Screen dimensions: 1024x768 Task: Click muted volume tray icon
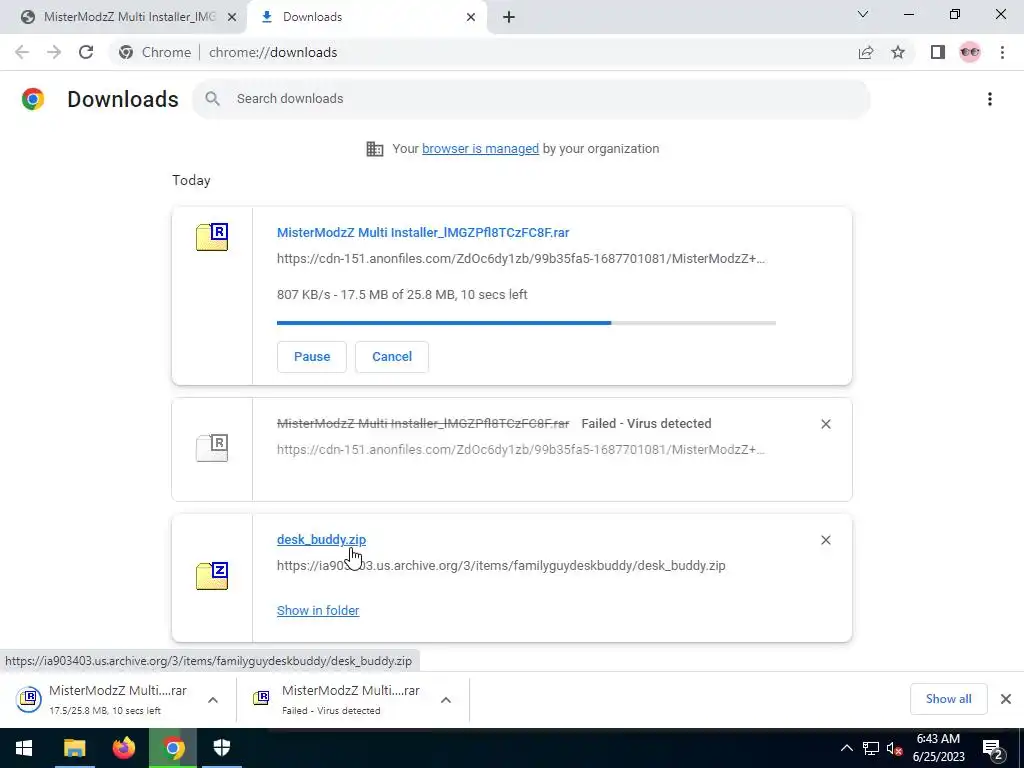pyautogui.click(x=895, y=748)
